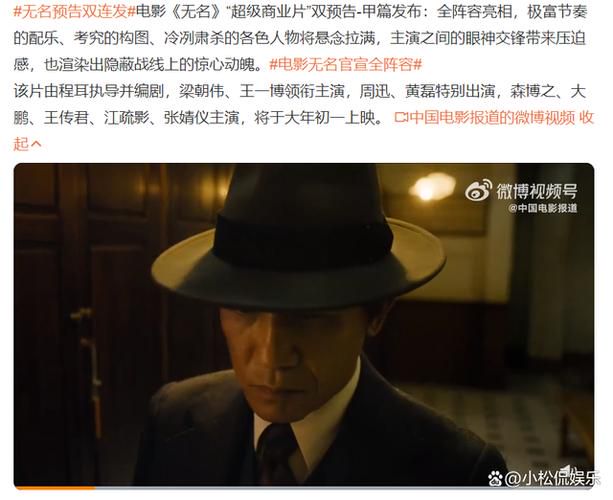This screenshot has height=500, width=613.
Task: Click the paw icon near 小松侃娱乐
Action: (495, 477)
